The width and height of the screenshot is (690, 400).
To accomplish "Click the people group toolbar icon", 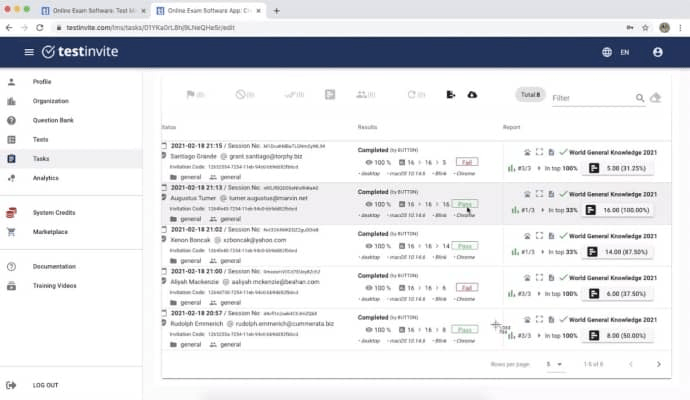I will pyautogui.click(x=361, y=95).
